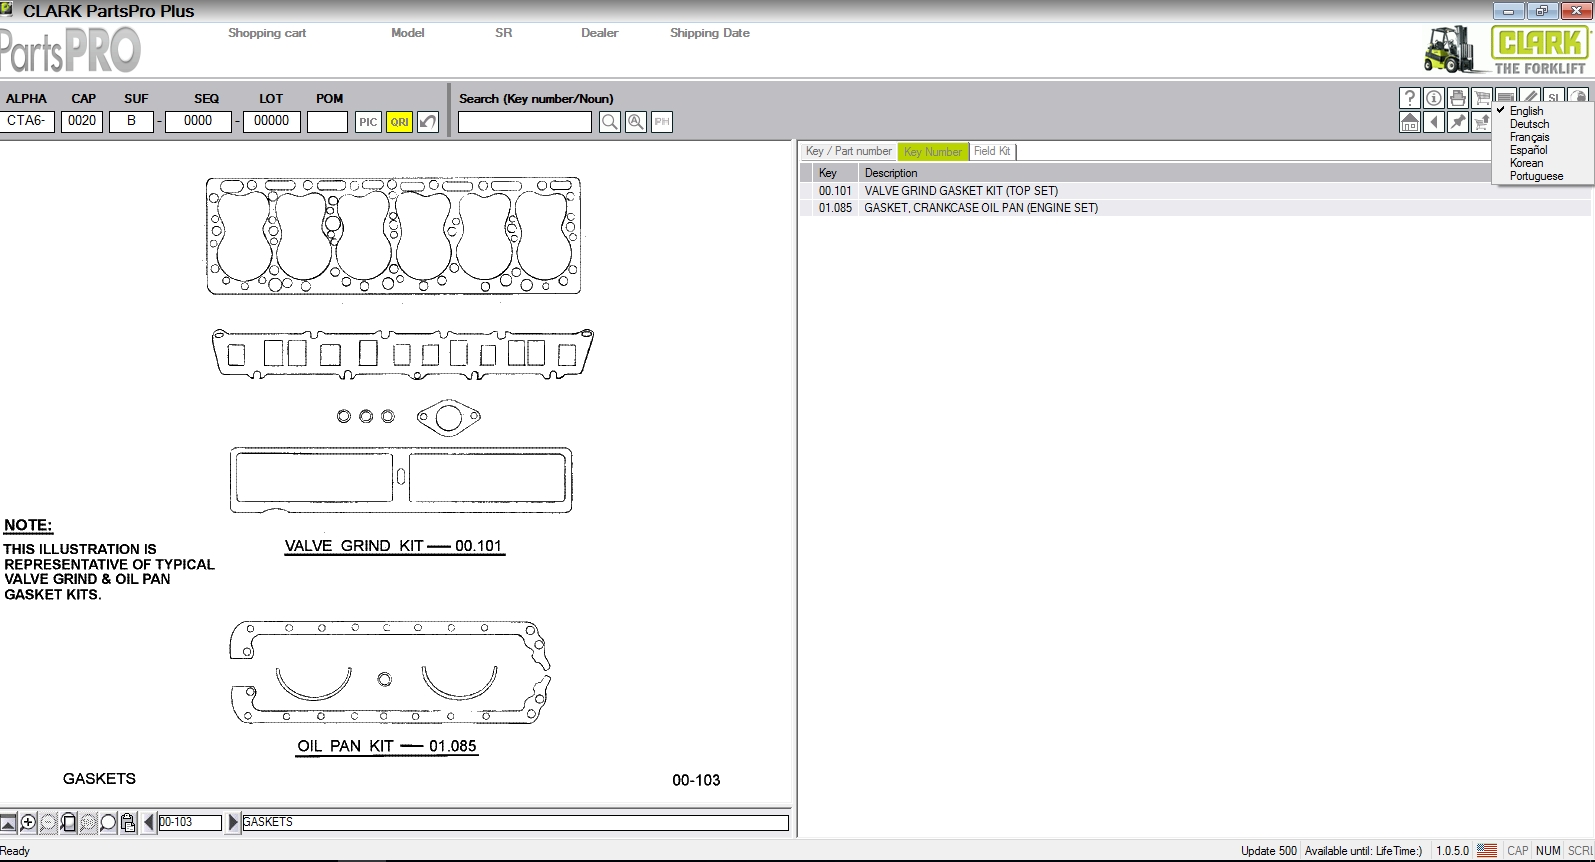Image resolution: width=1595 pixels, height=862 pixels.
Task: Open the information icon in toolbar
Action: 1433,98
